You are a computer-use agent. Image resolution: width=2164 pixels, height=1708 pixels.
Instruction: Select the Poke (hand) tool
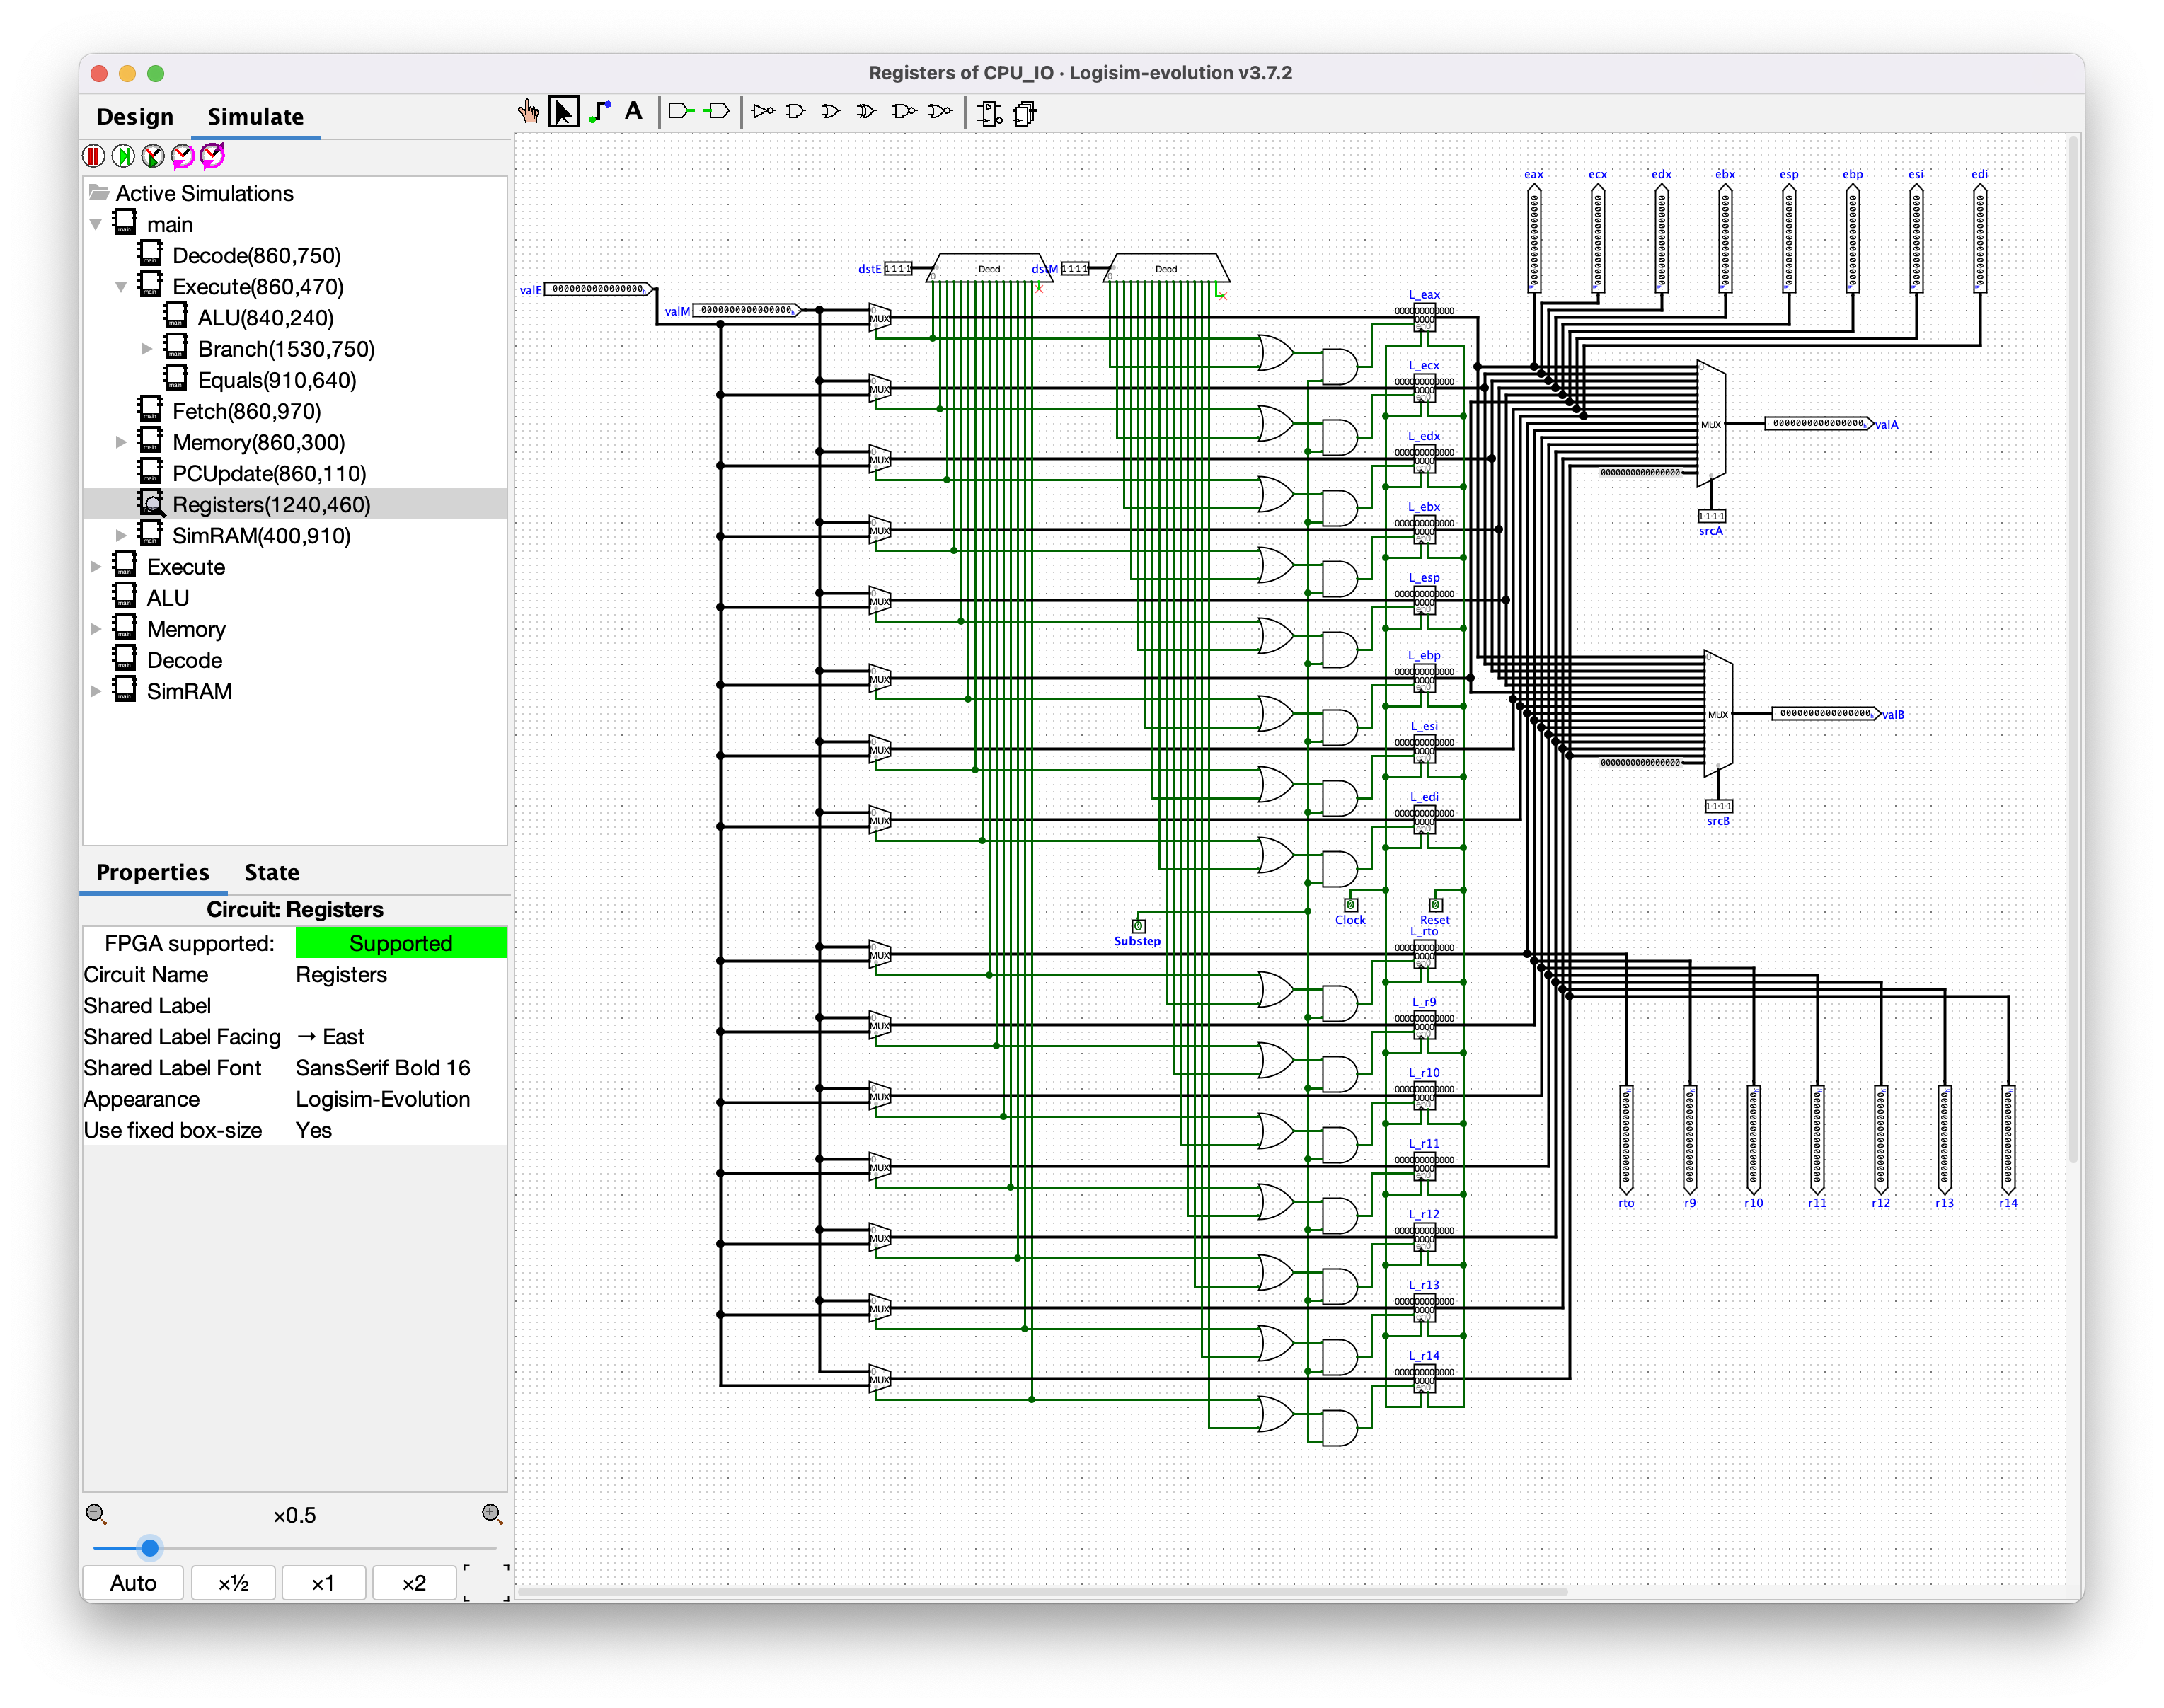pos(528,112)
